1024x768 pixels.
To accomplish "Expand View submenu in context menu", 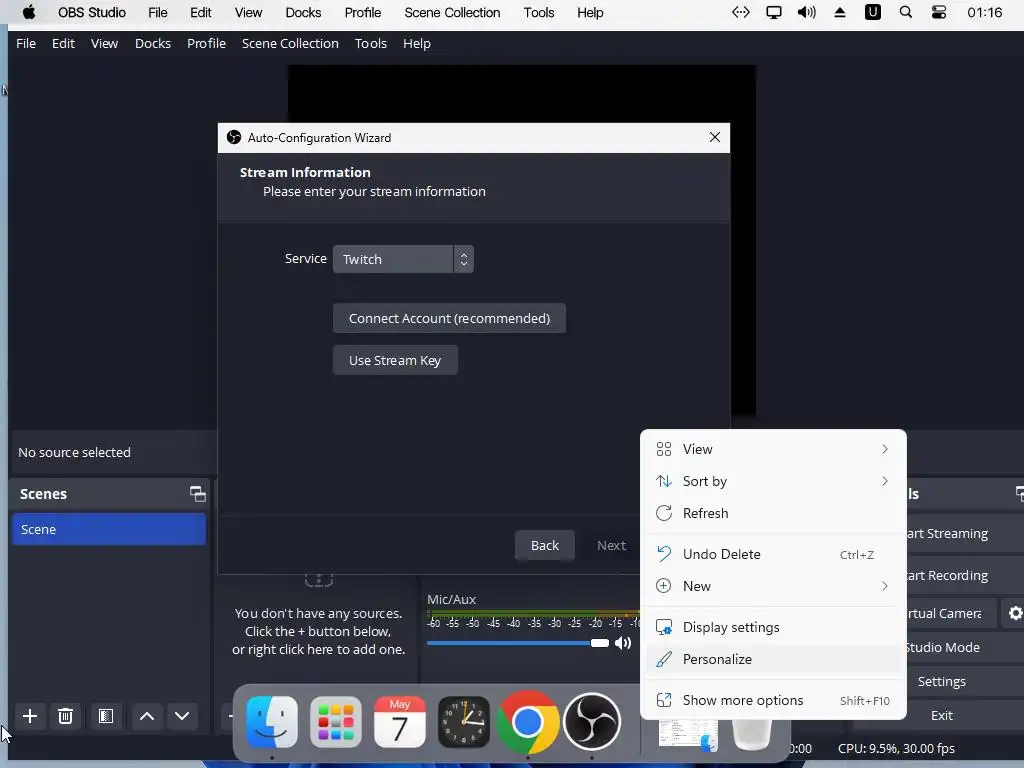I will [773, 449].
